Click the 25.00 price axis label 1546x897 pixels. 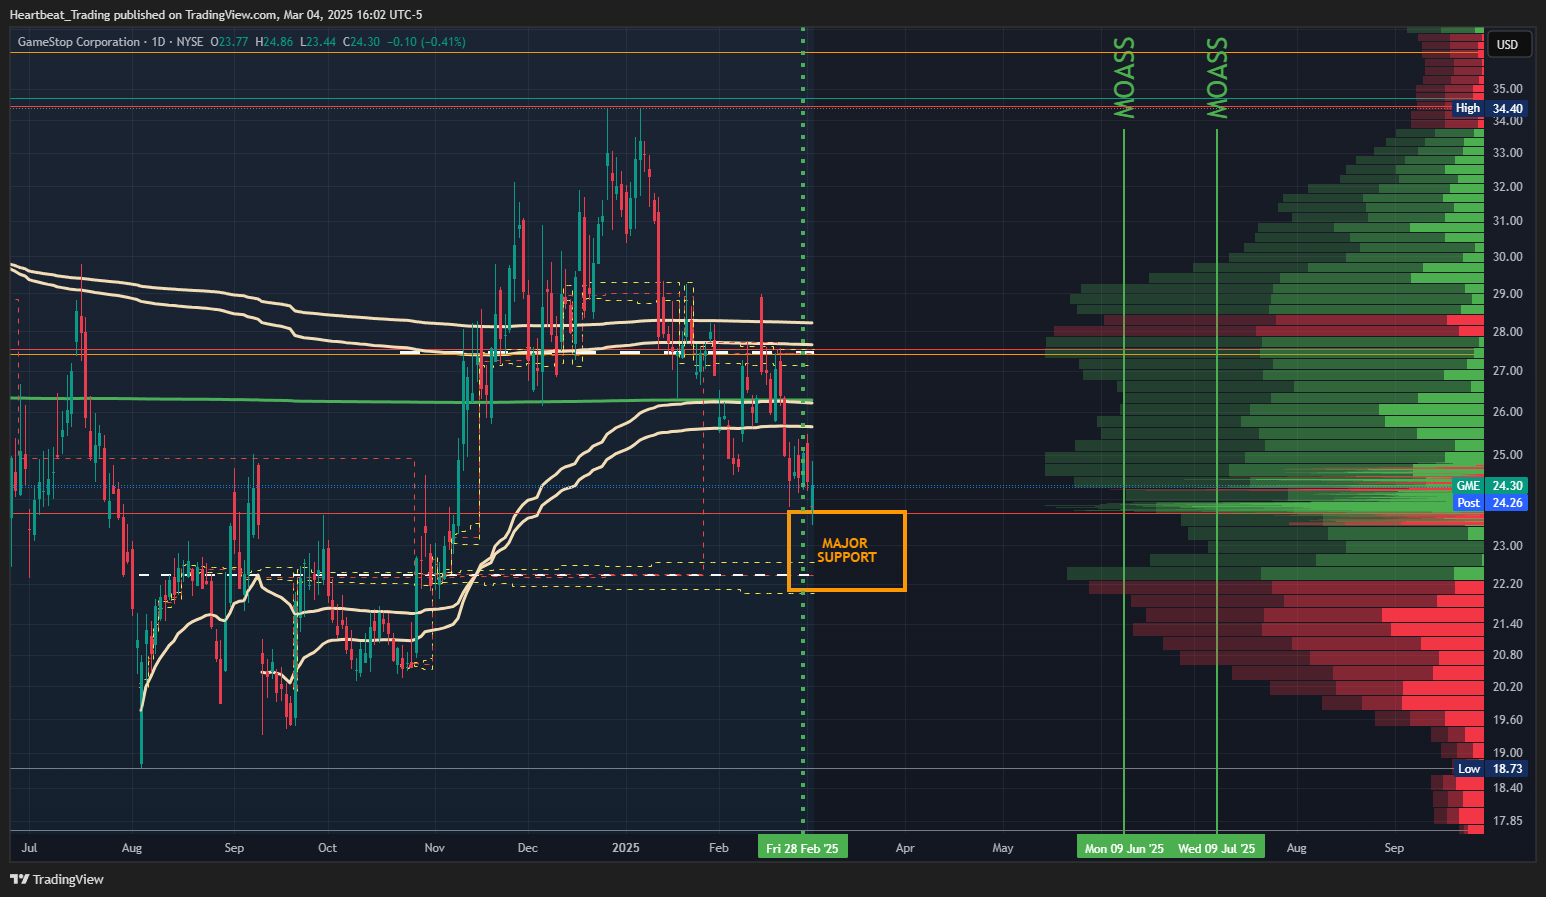(x=1507, y=455)
